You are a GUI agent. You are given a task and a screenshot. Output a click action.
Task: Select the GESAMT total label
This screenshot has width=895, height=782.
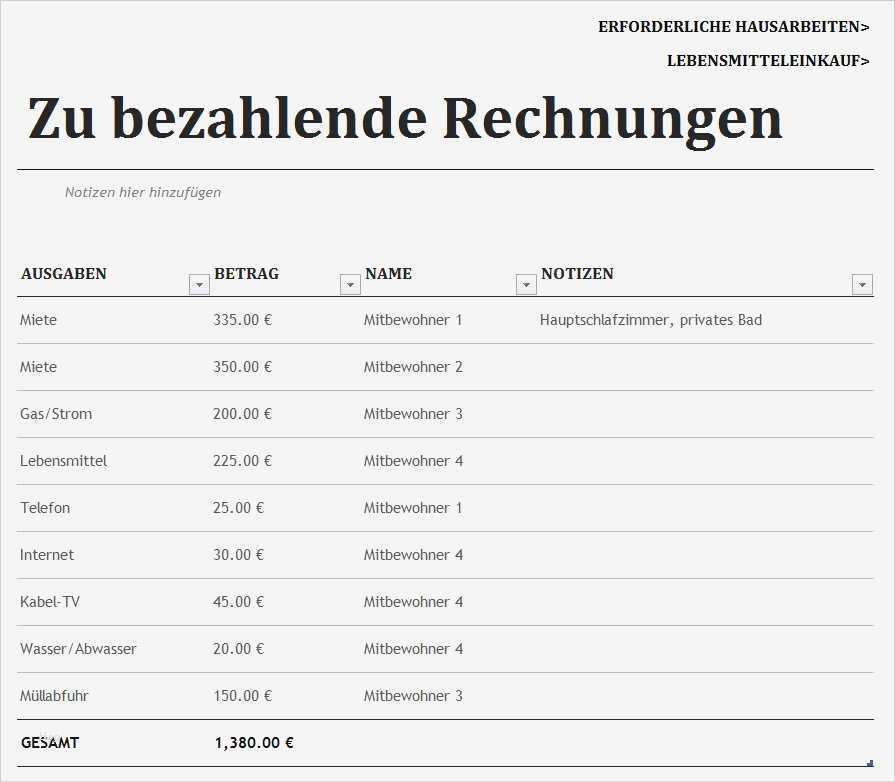pyautogui.click(x=50, y=743)
